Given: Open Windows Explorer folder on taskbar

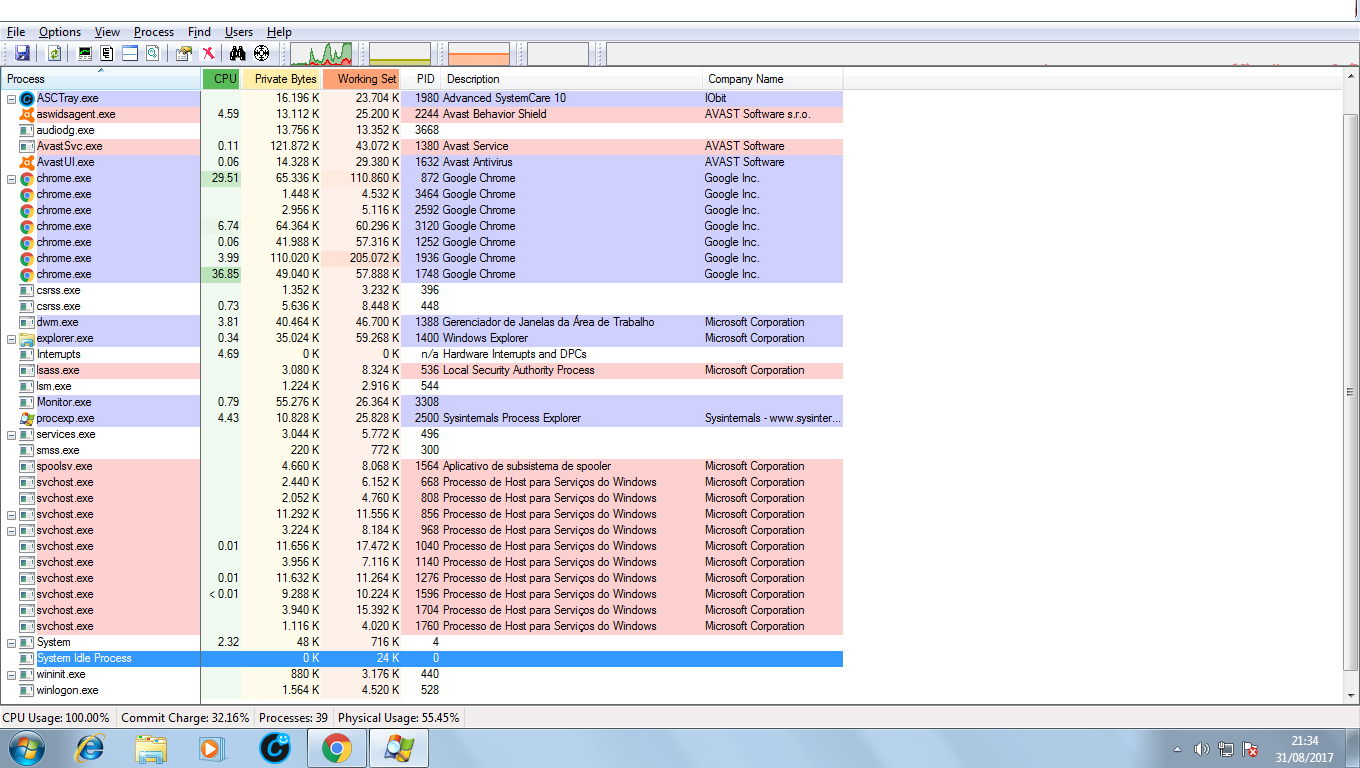Looking at the screenshot, I should pos(152,748).
